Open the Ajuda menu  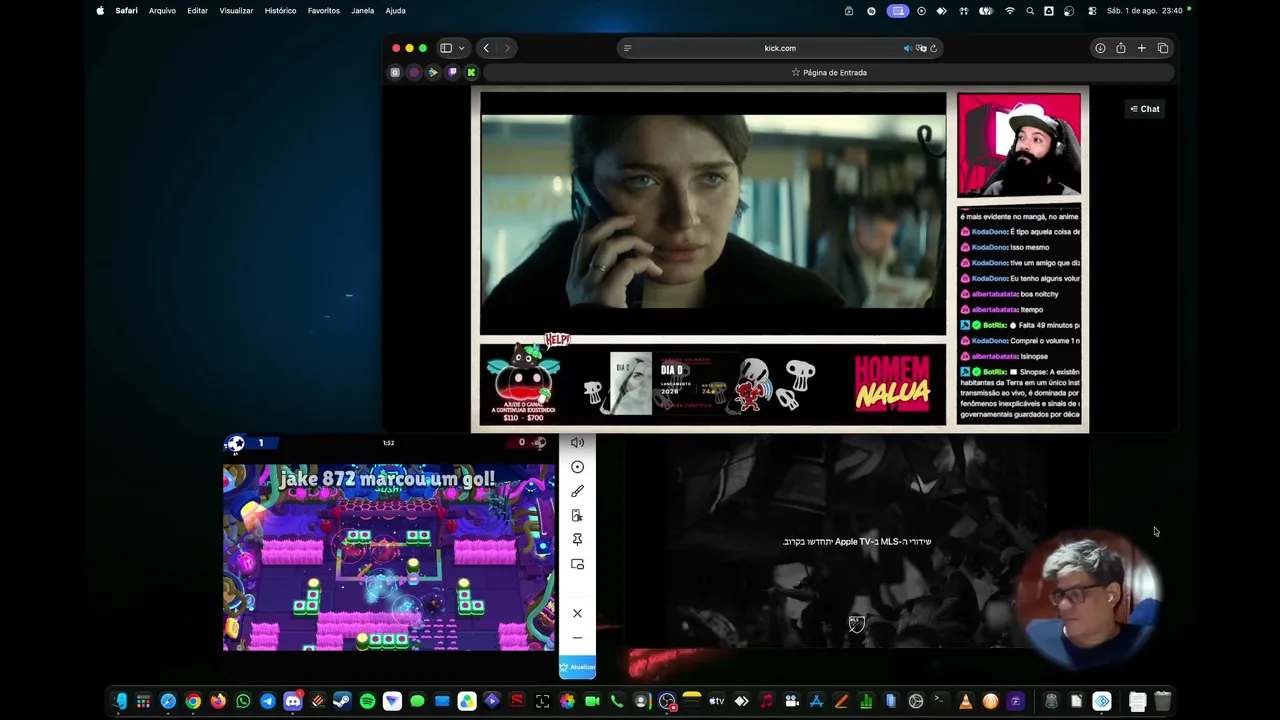point(395,11)
